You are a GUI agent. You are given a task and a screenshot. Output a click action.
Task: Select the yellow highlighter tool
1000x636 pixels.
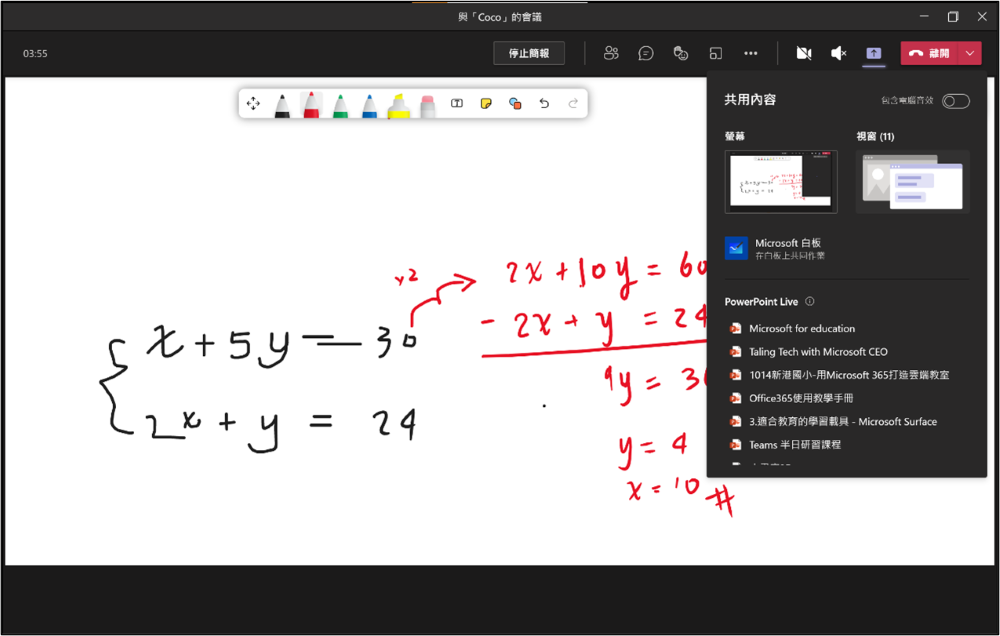(x=398, y=104)
